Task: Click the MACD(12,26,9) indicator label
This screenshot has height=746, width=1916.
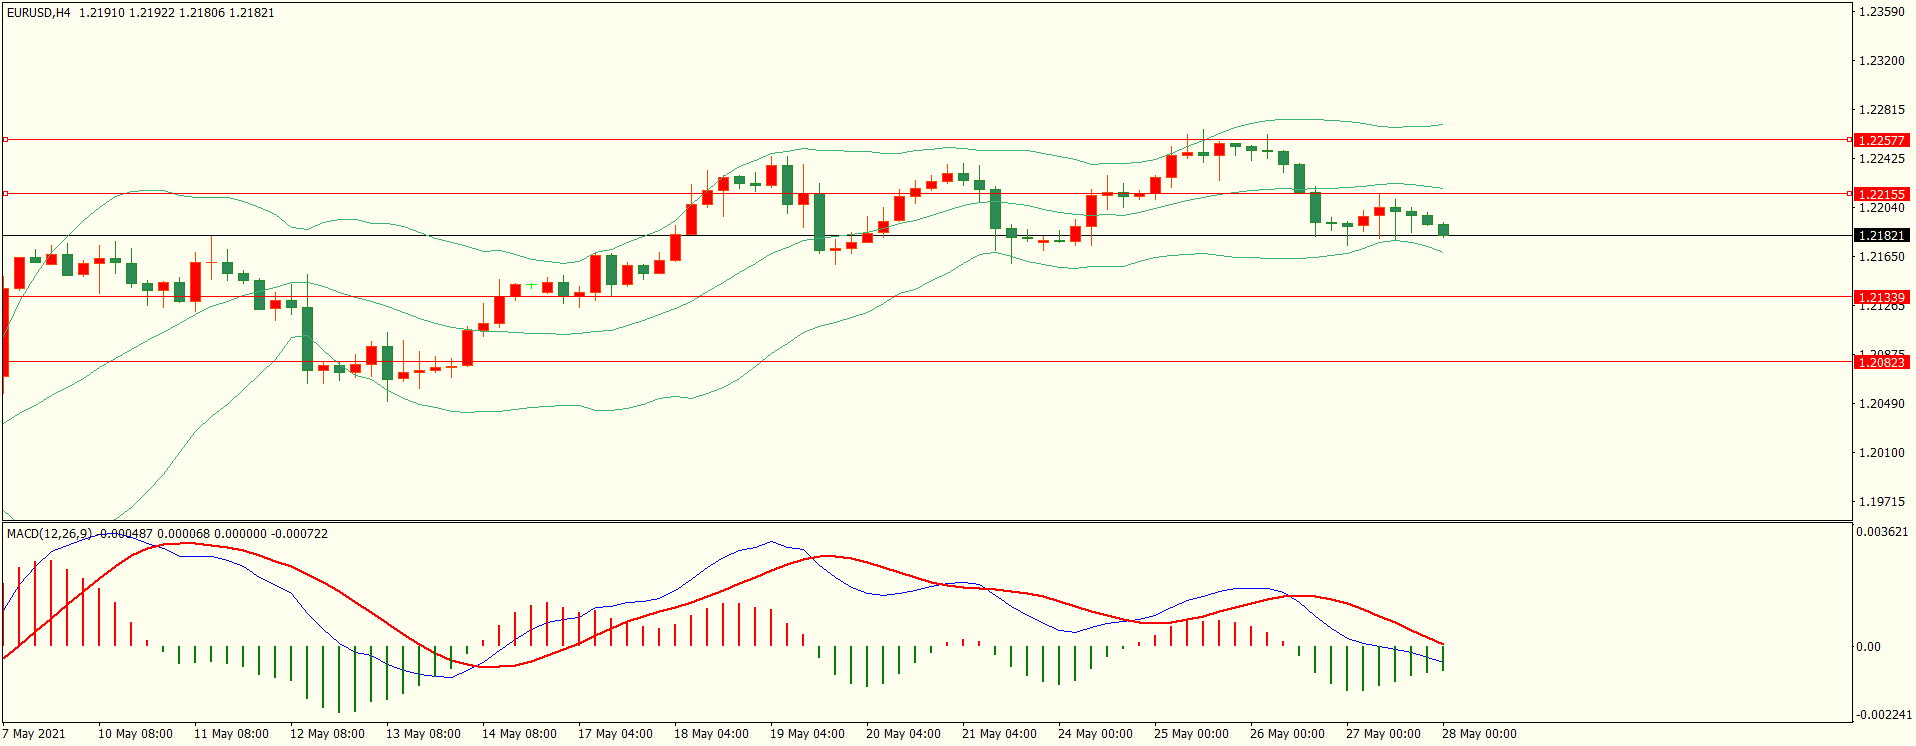Action: 50,534
